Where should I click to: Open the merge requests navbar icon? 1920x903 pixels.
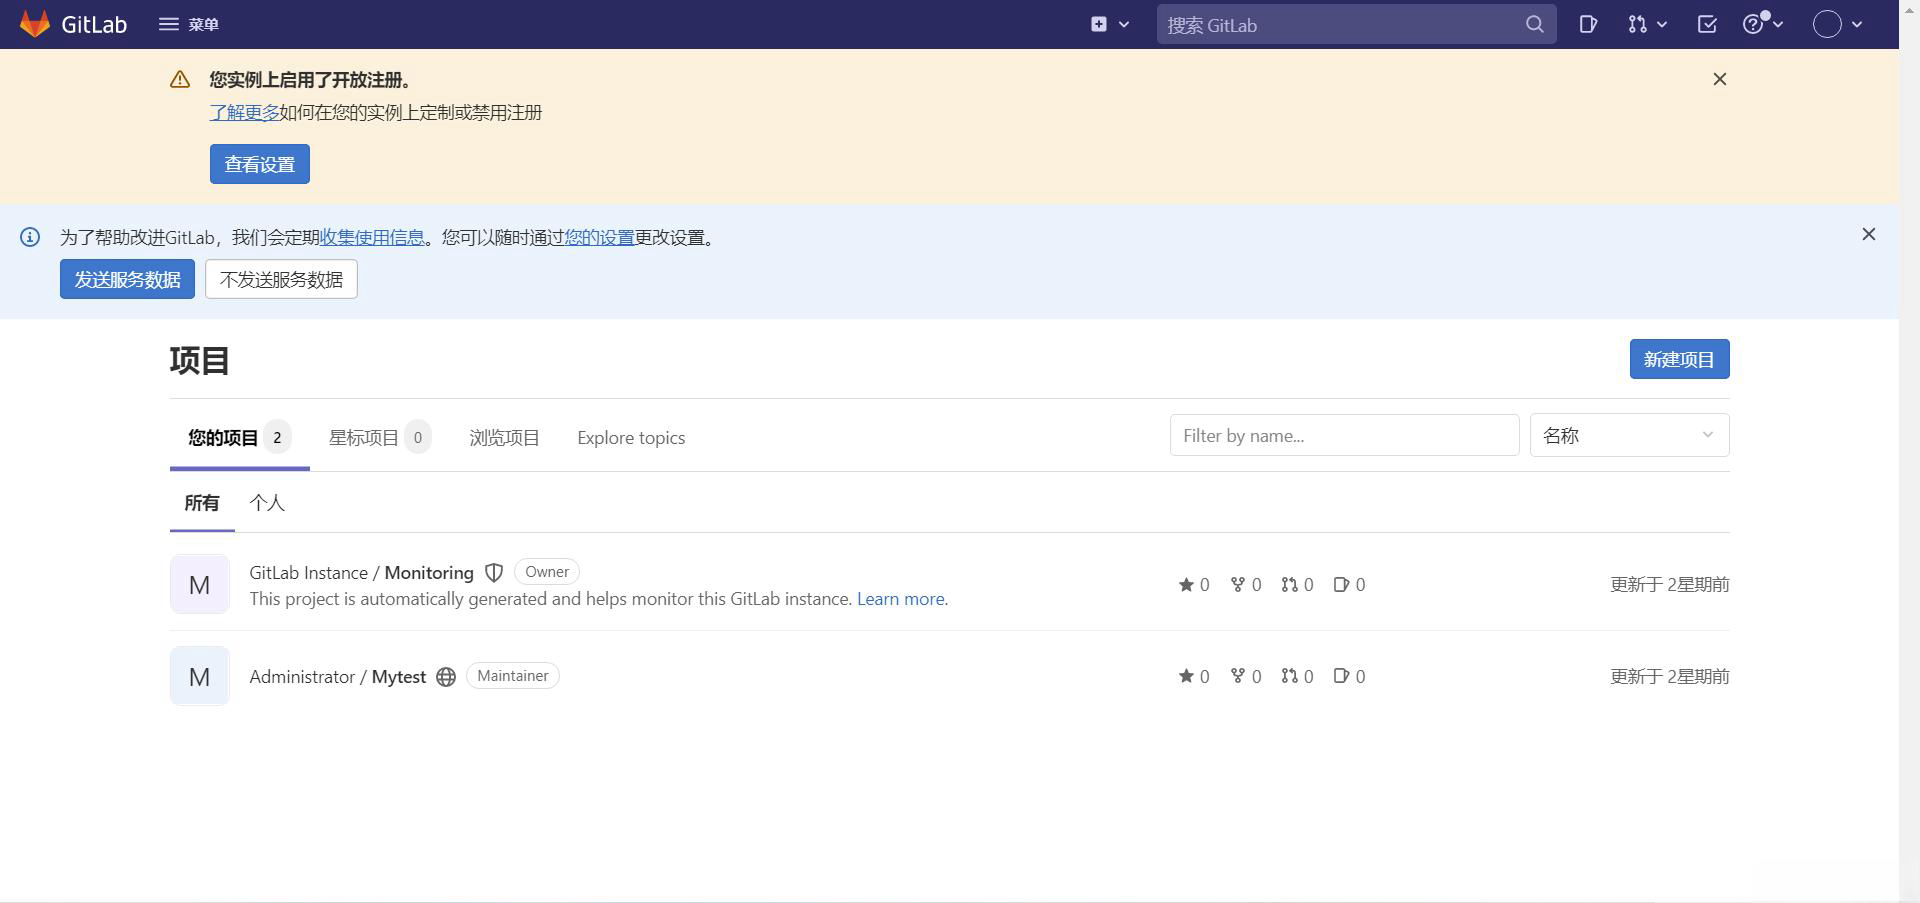tap(1647, 24)
